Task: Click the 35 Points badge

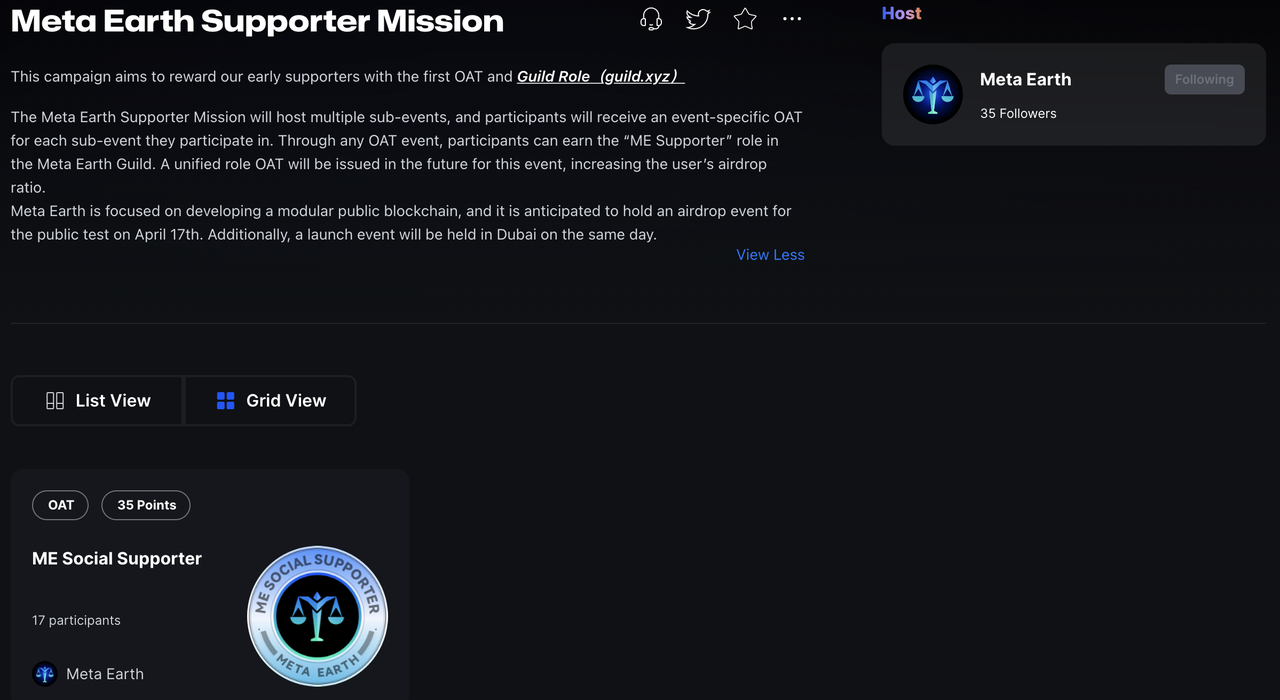Action: click(x=146, y=505)
